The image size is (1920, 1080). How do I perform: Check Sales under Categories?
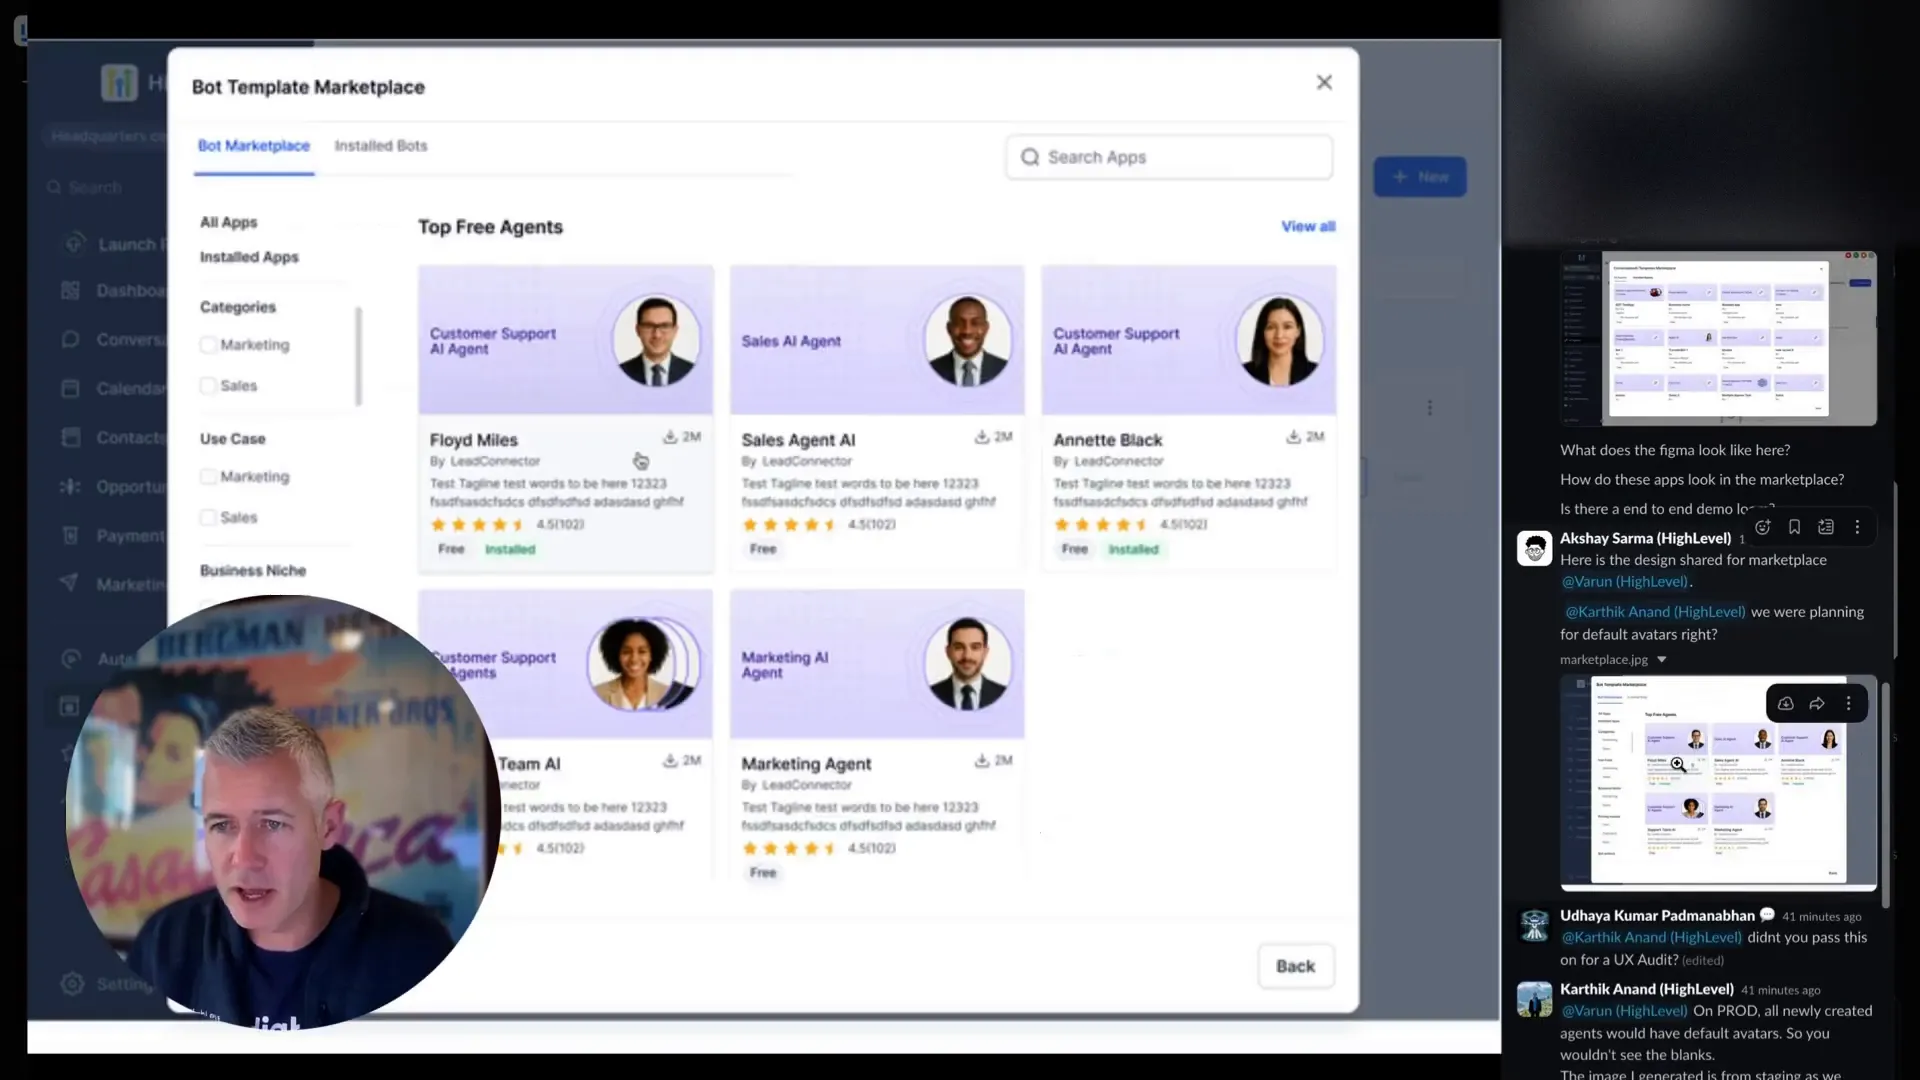(x=208, y=386)
